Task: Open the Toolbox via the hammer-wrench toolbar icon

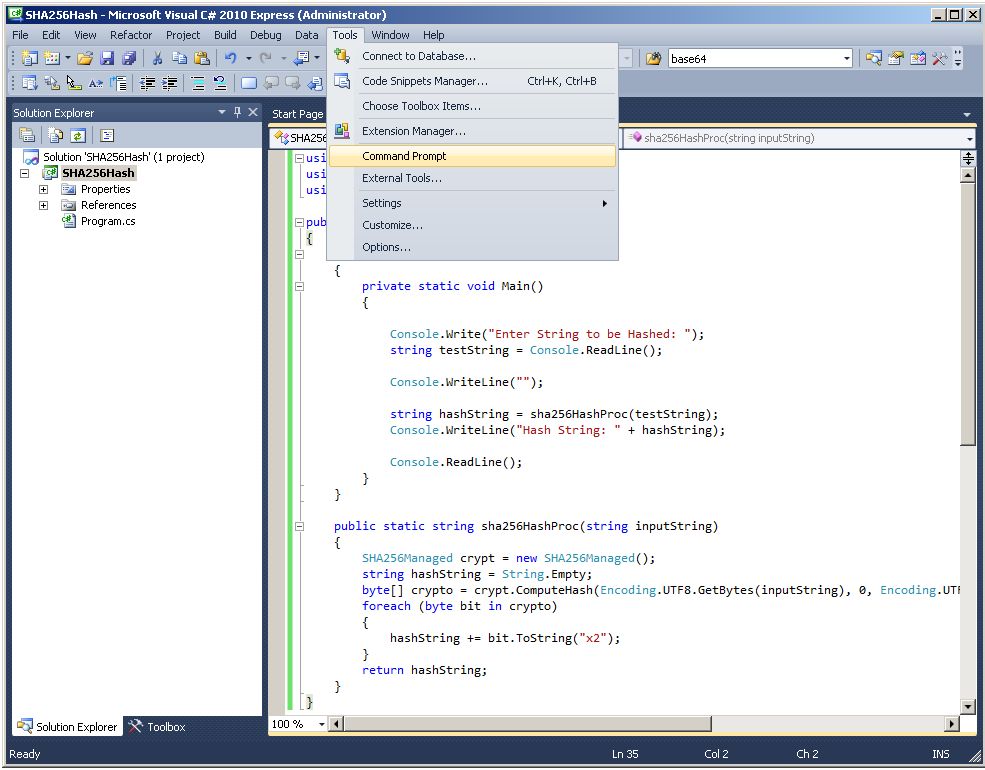Action: coord(939,59)
